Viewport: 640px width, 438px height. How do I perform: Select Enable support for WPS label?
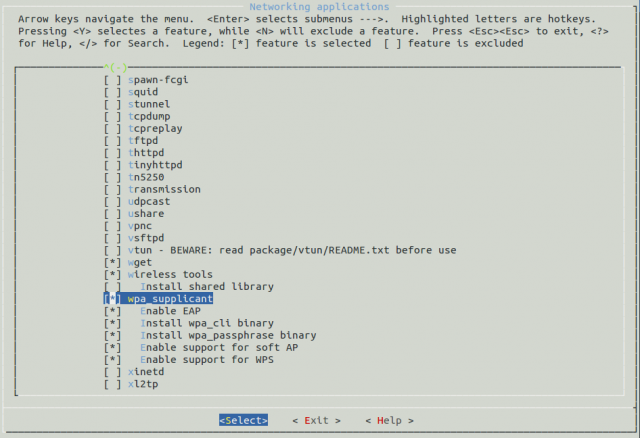[x=207, y=360]
